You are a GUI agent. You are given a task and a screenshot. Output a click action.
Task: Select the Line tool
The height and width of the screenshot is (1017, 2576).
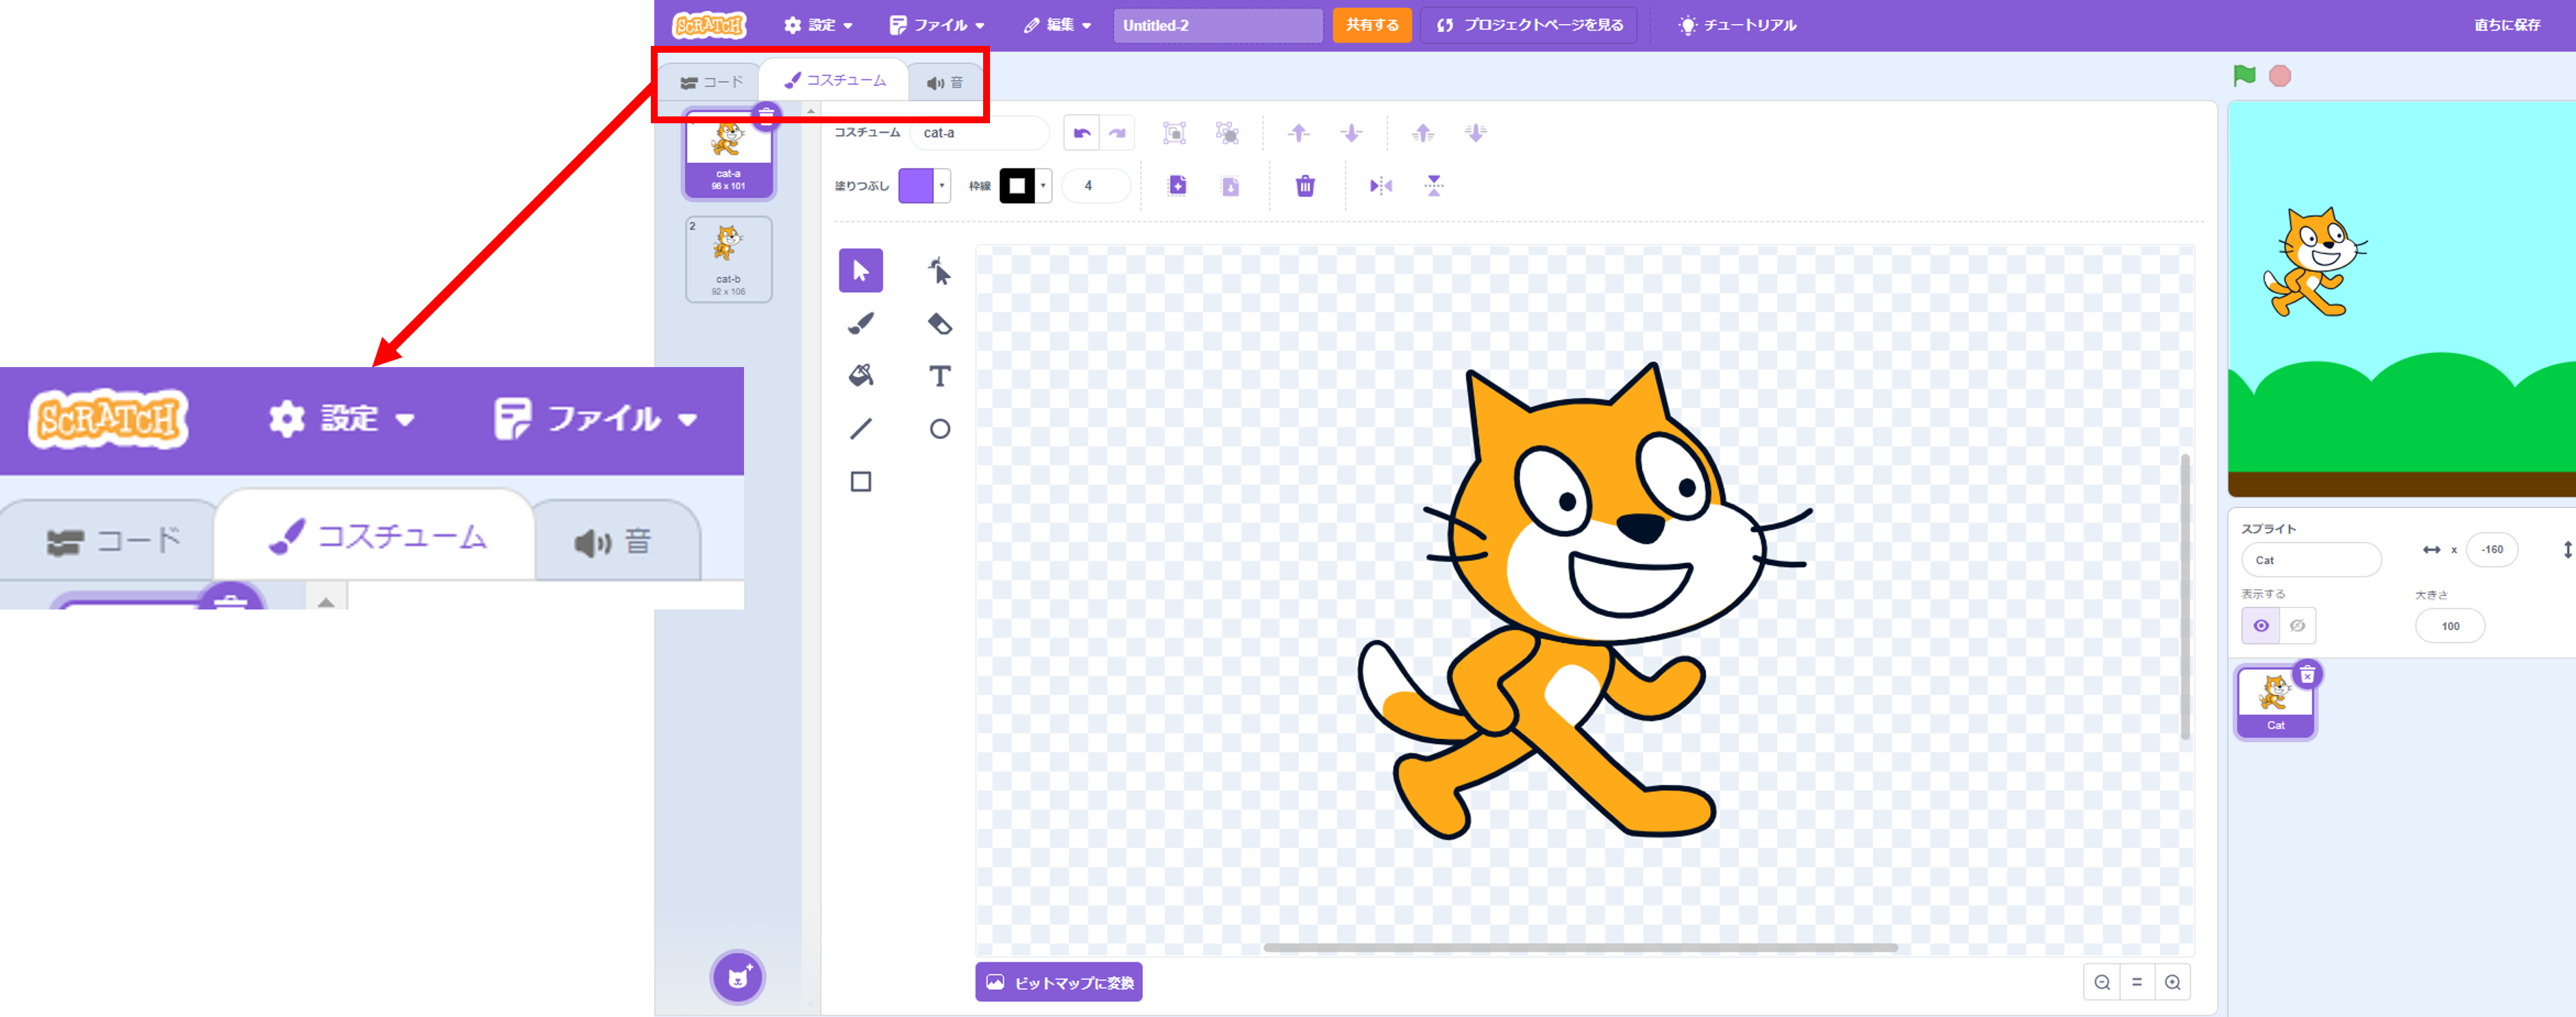(x=860, y=429)
